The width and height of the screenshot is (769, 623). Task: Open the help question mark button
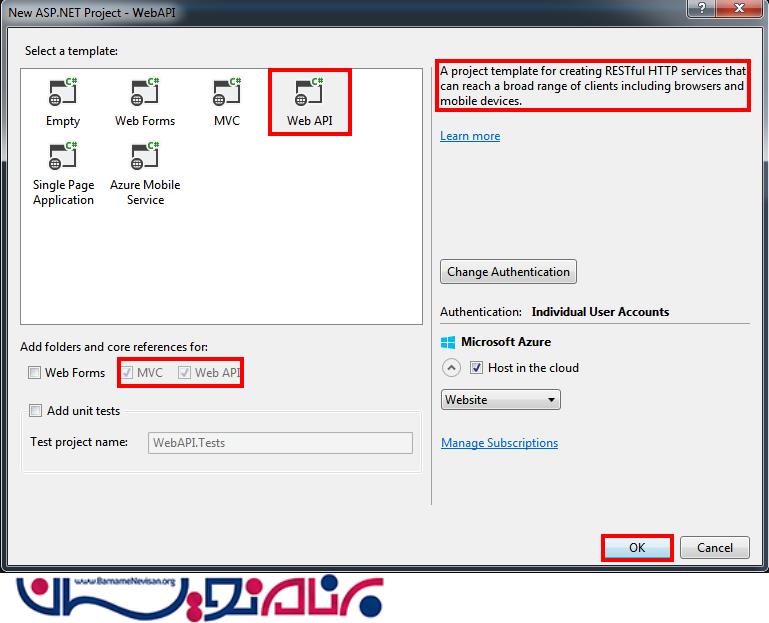pos(702,8)
